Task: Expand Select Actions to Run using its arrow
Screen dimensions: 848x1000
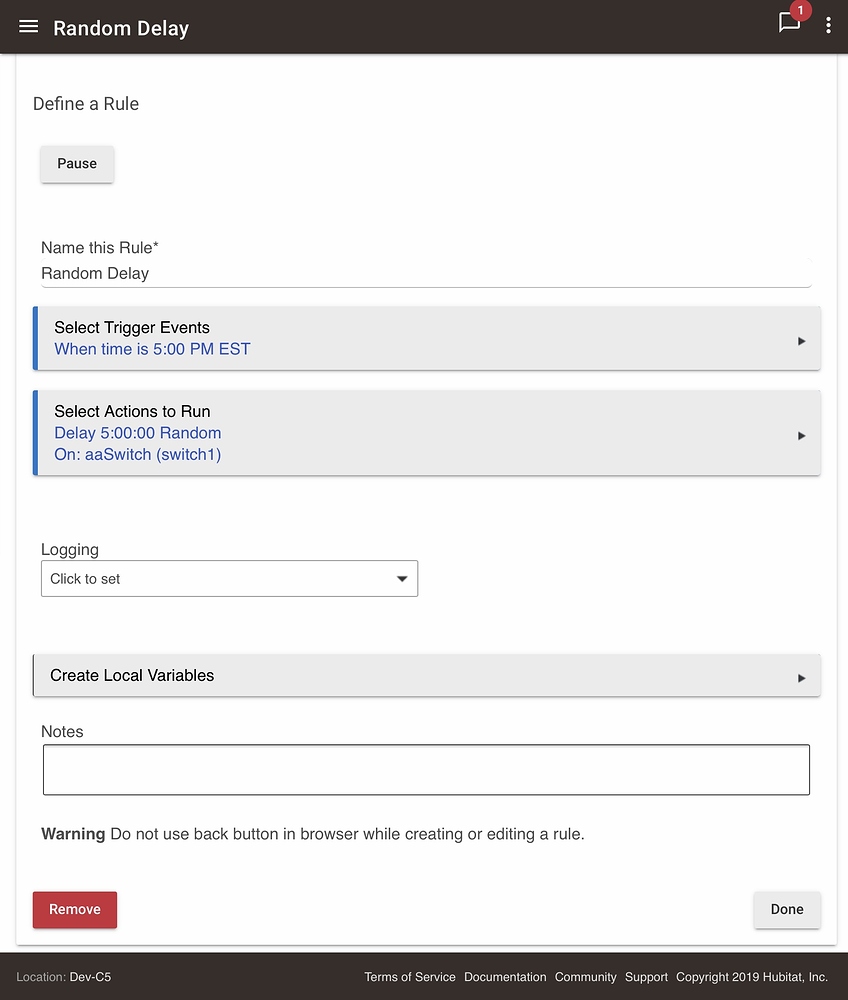Action: [x=801, y=436]
